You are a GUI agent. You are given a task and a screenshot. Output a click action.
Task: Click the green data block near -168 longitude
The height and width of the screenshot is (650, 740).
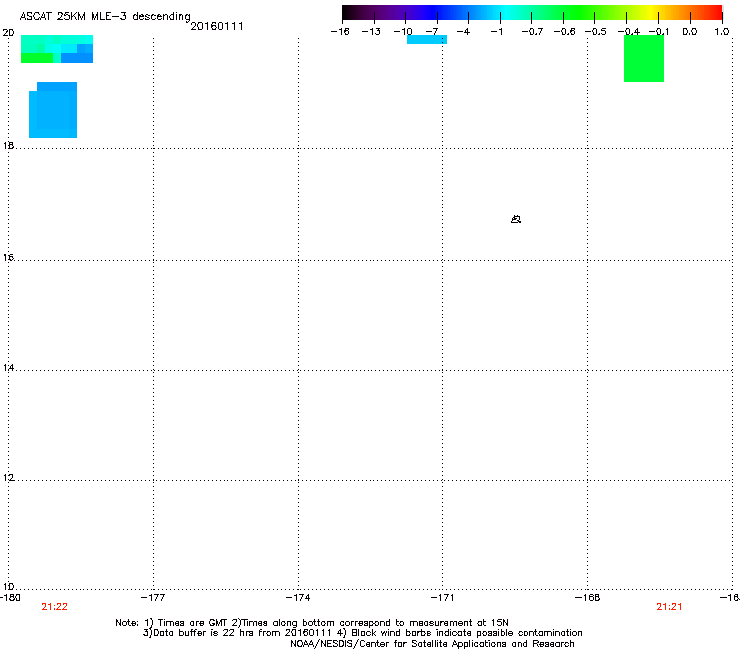pyautogui.click(x=644, y=58)
